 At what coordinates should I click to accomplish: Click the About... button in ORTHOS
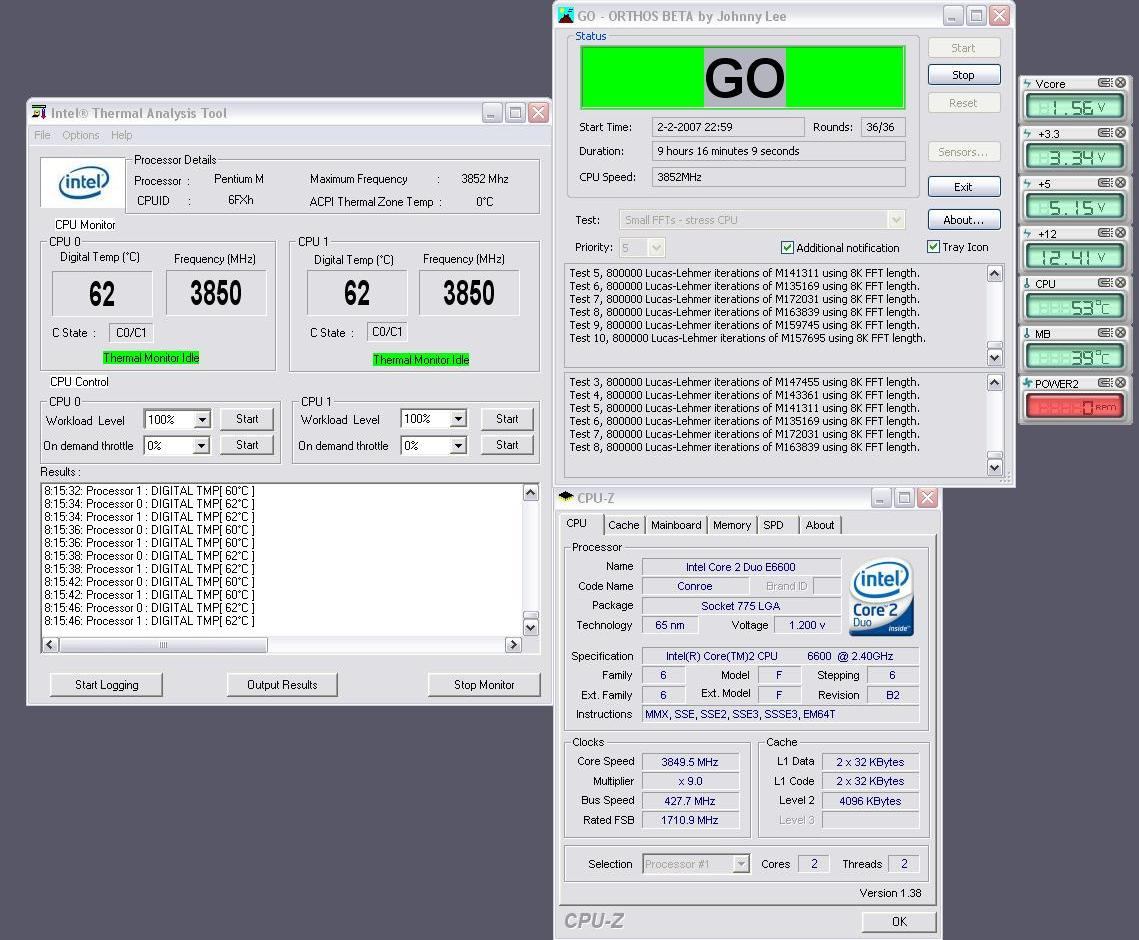(x=963, y=220)
